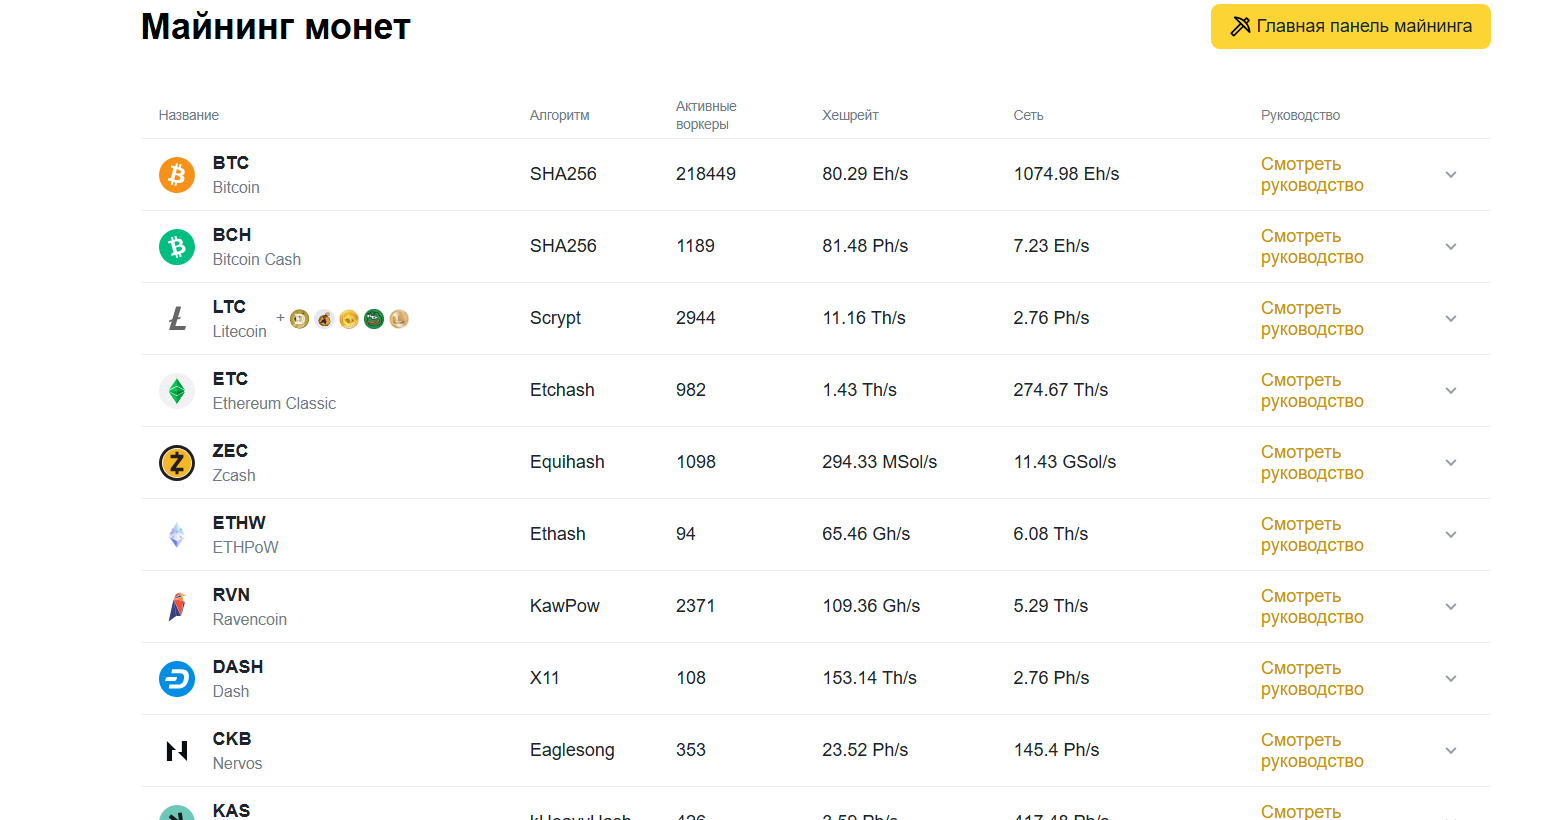The width and height of the screenshot is (1546, 820).
Task: Click the Nervos CKB icon
Action: click(x=177, y=751)
